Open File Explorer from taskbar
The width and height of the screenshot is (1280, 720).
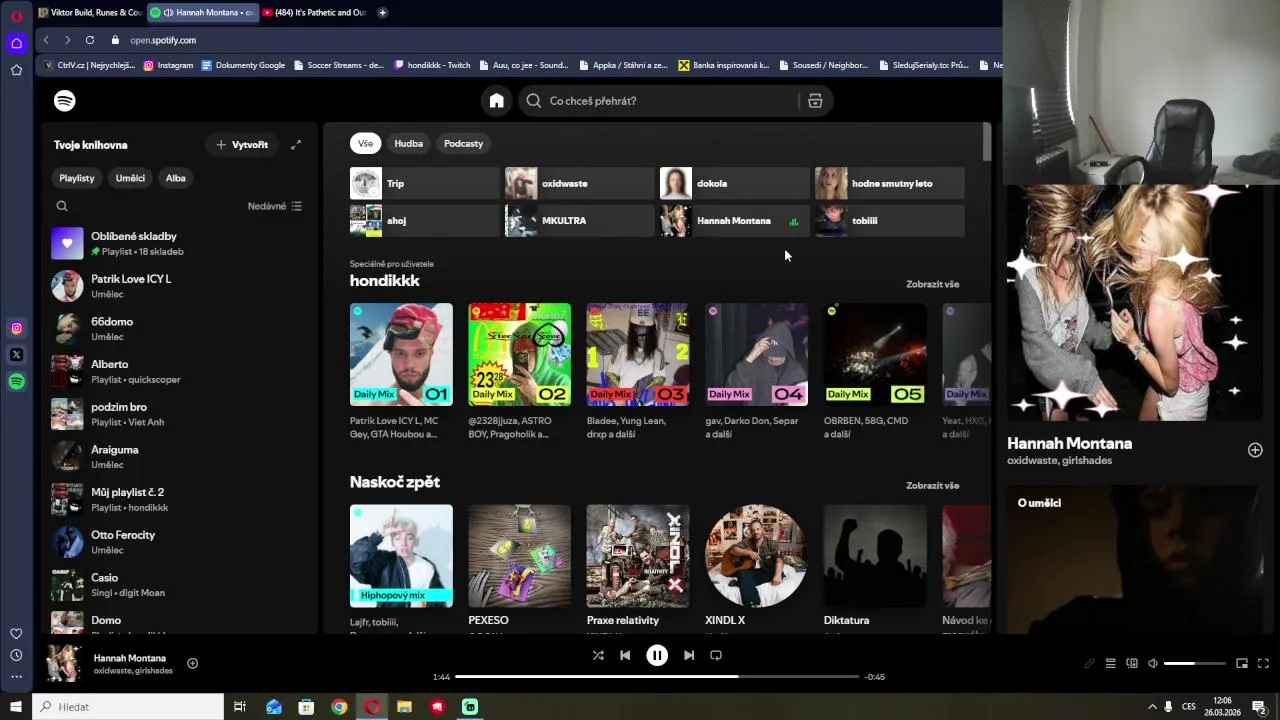(x=404, y=707)
